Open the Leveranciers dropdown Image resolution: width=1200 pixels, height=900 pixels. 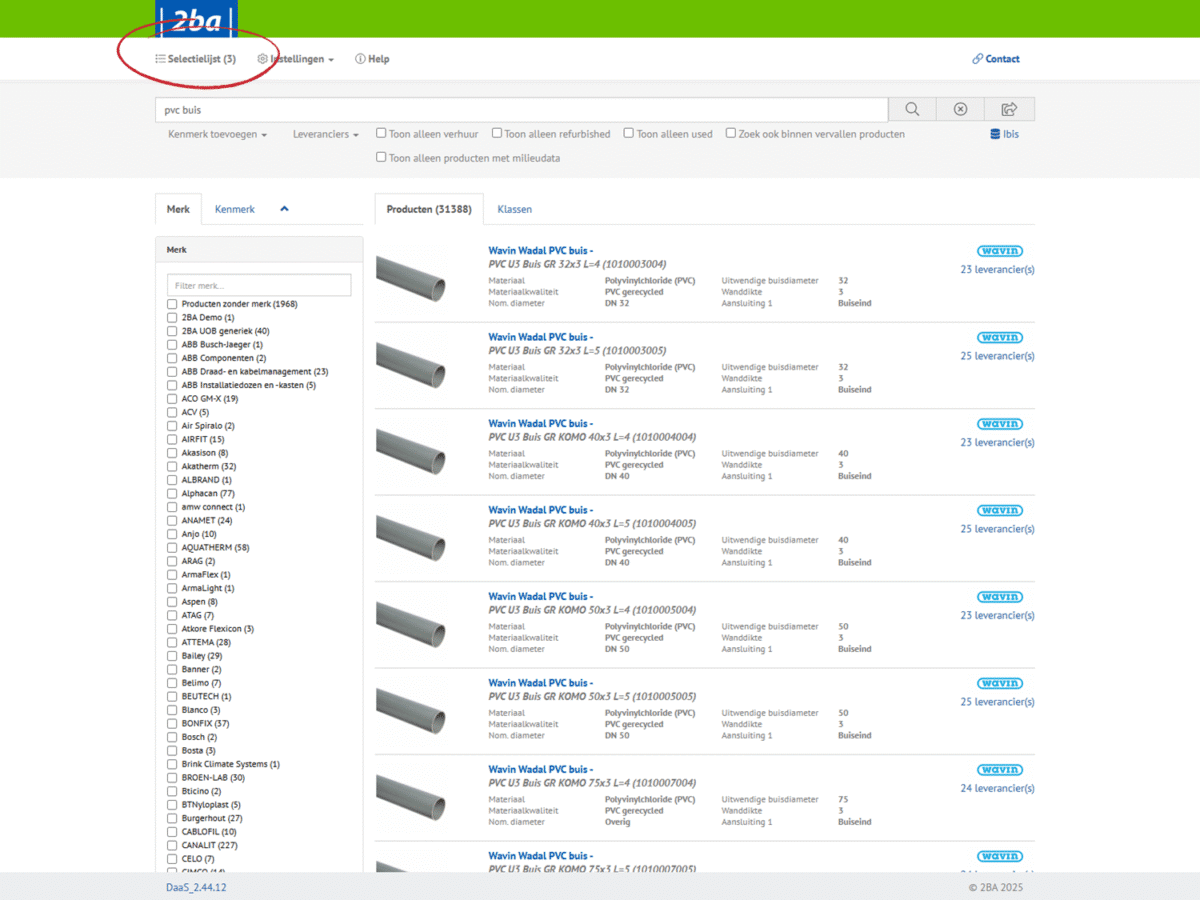(x=325, y=134)
